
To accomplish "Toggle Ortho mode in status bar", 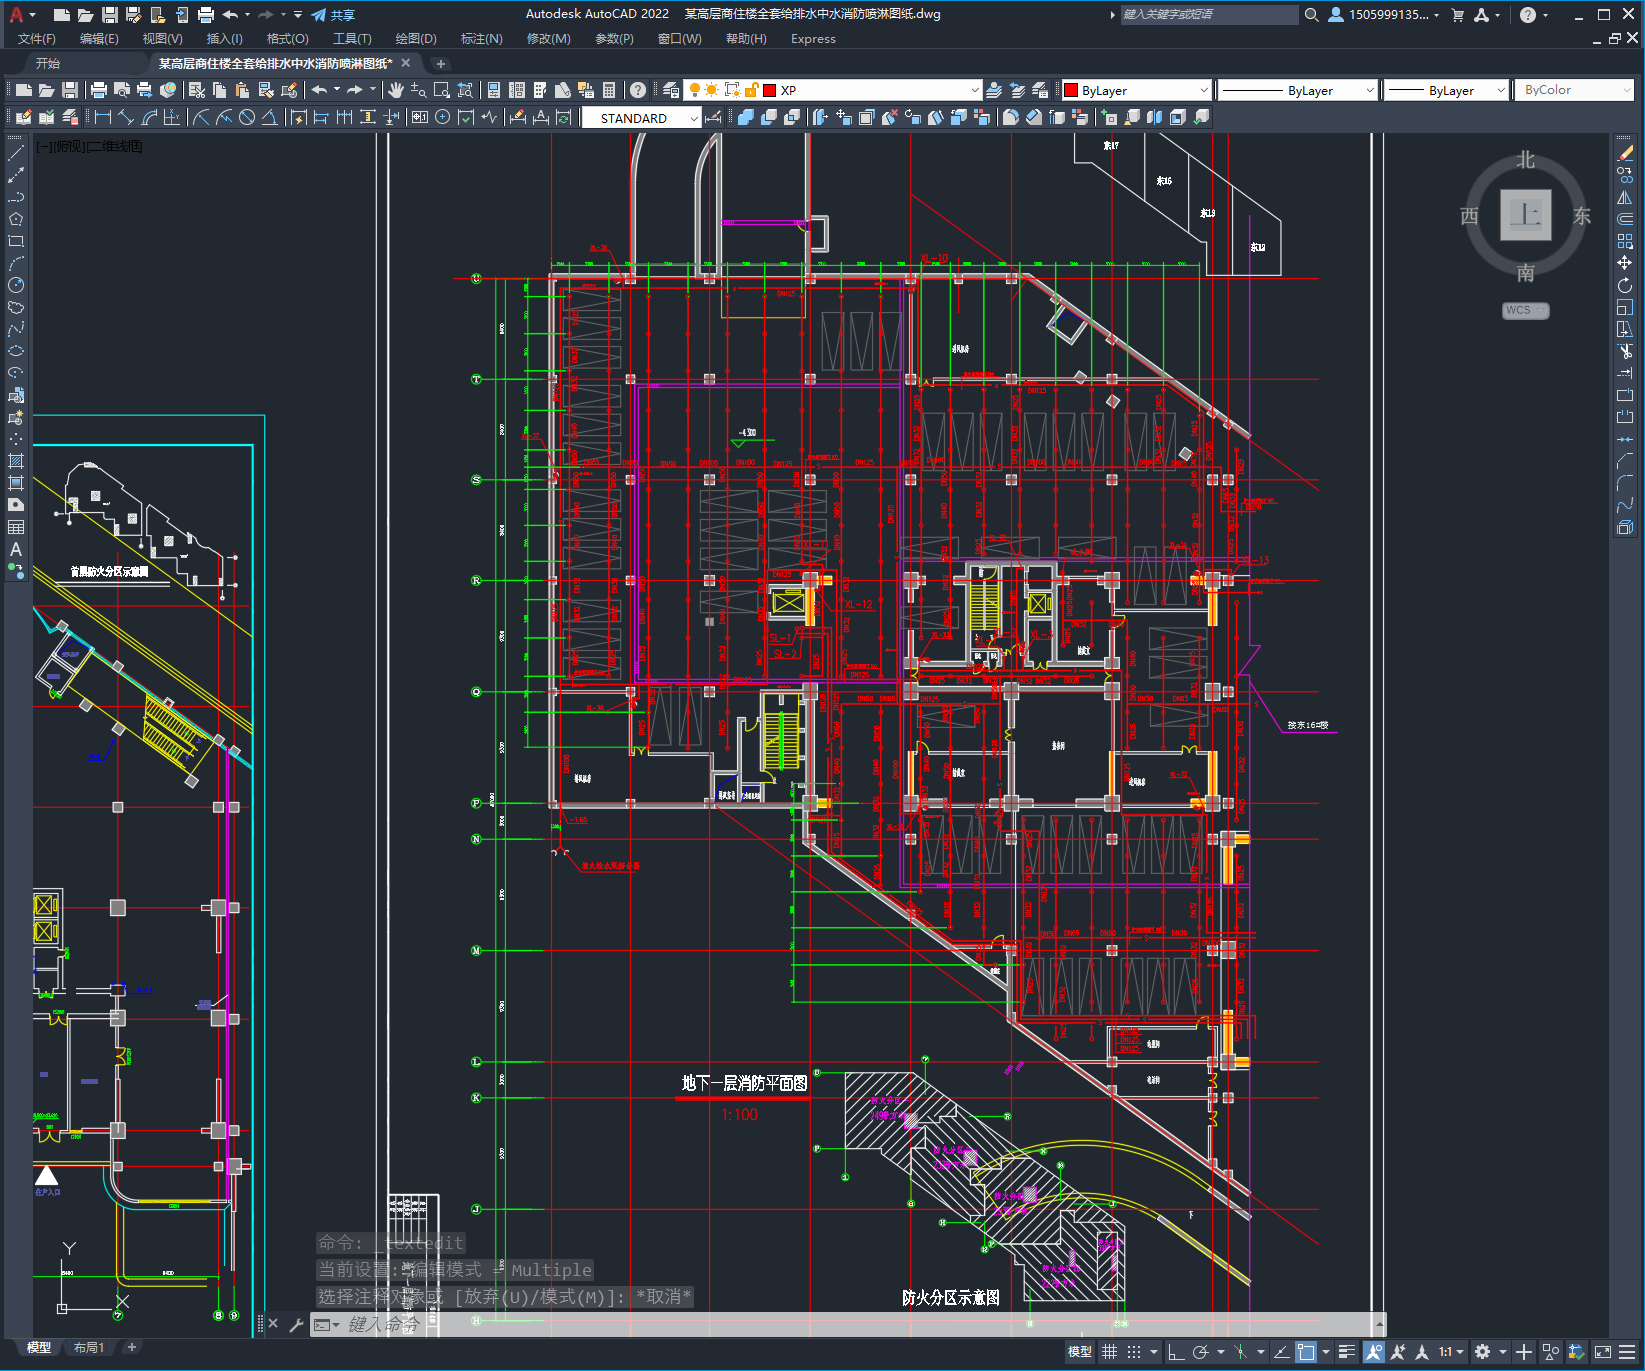I will 1176,1352.
